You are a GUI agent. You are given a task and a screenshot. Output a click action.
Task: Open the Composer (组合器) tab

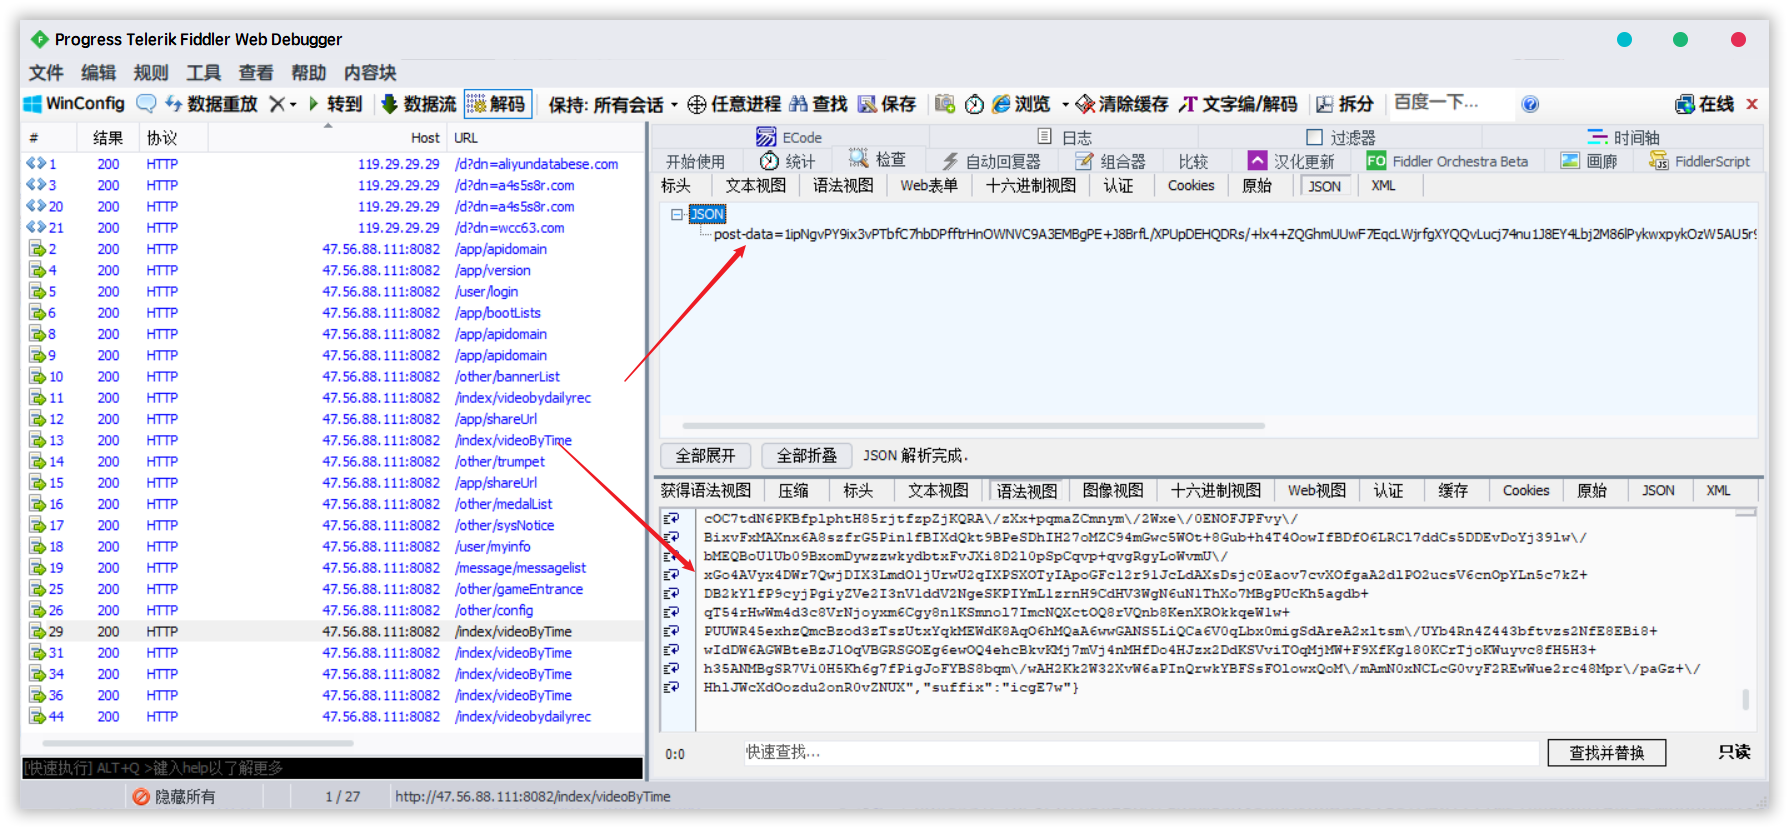tap(1111, 161)
